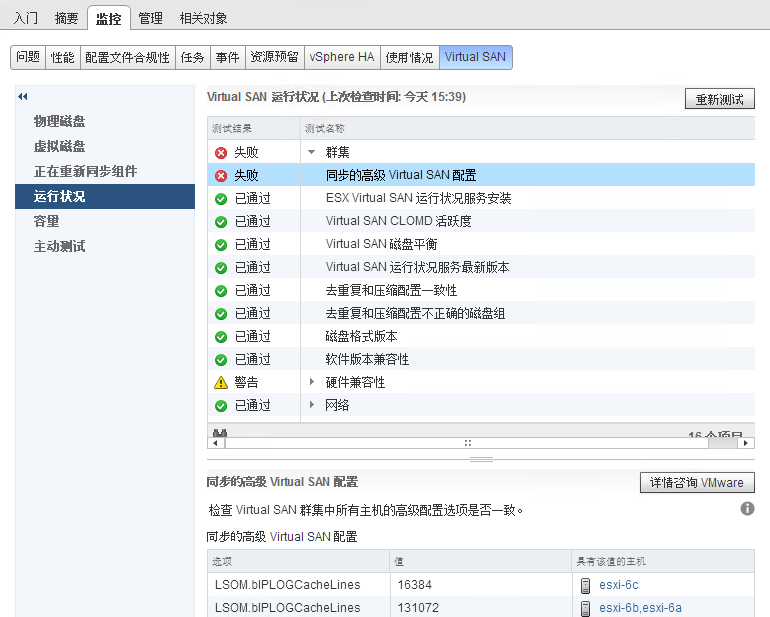770x617 pixels.
Task: Click the warning icon for 硬件兼容性
Action: 221,383
